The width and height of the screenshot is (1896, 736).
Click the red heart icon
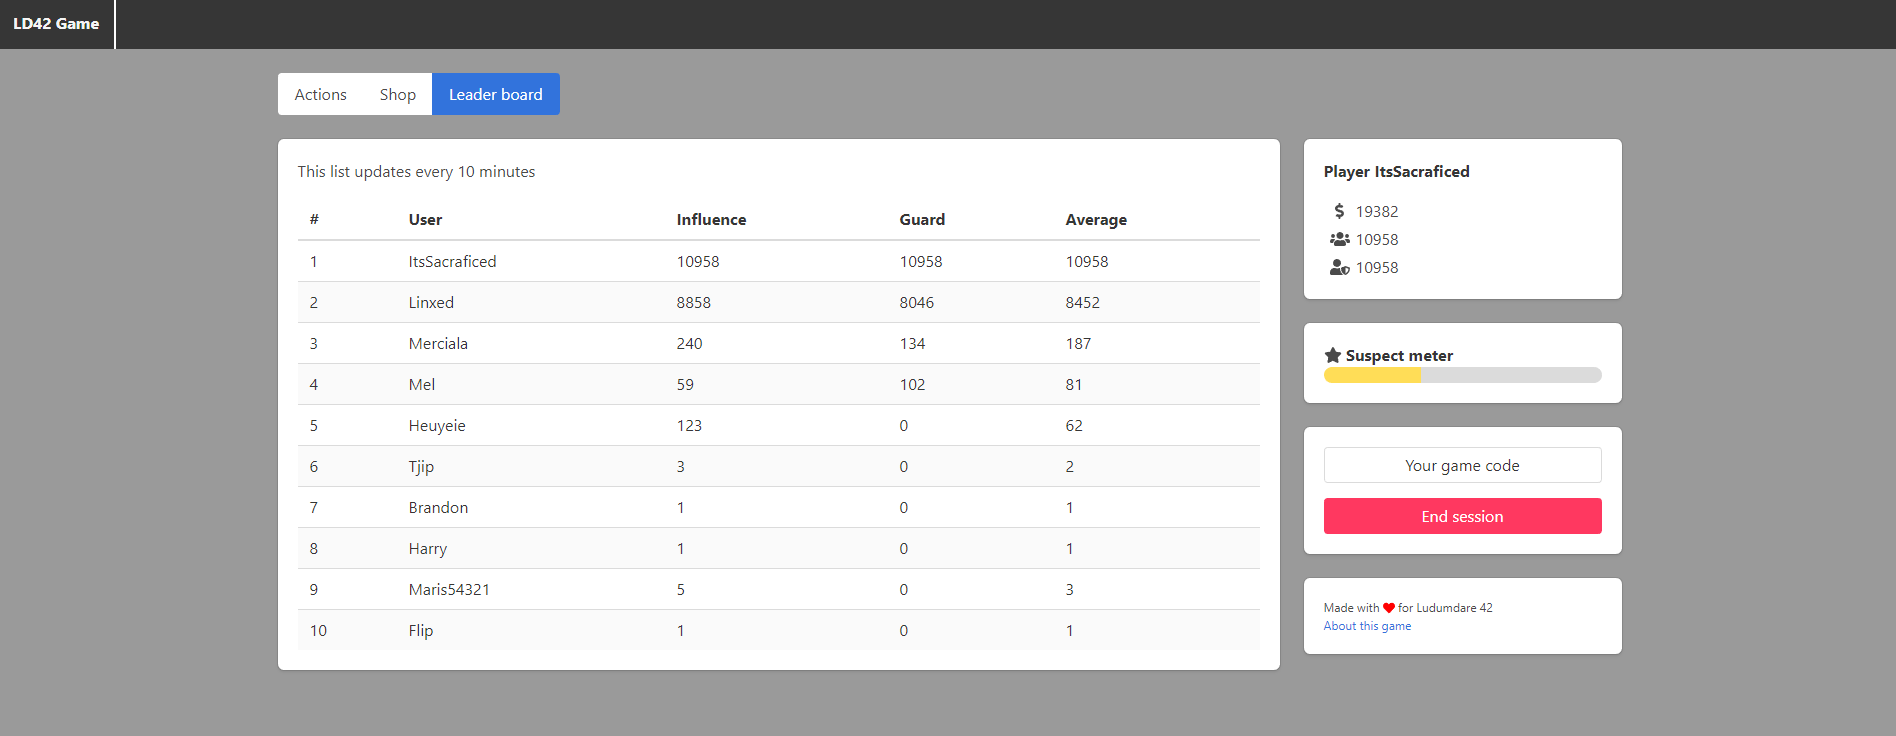(1388, 608)
